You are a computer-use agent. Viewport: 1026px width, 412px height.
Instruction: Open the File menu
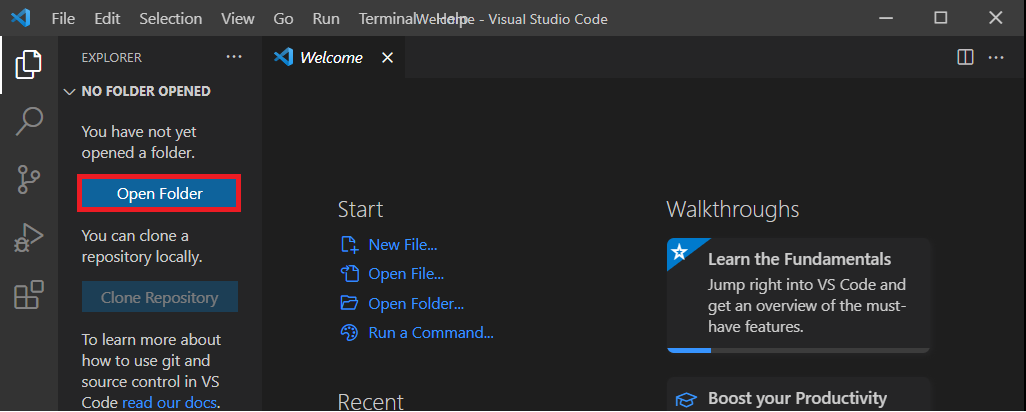click(x=63, y=18)
